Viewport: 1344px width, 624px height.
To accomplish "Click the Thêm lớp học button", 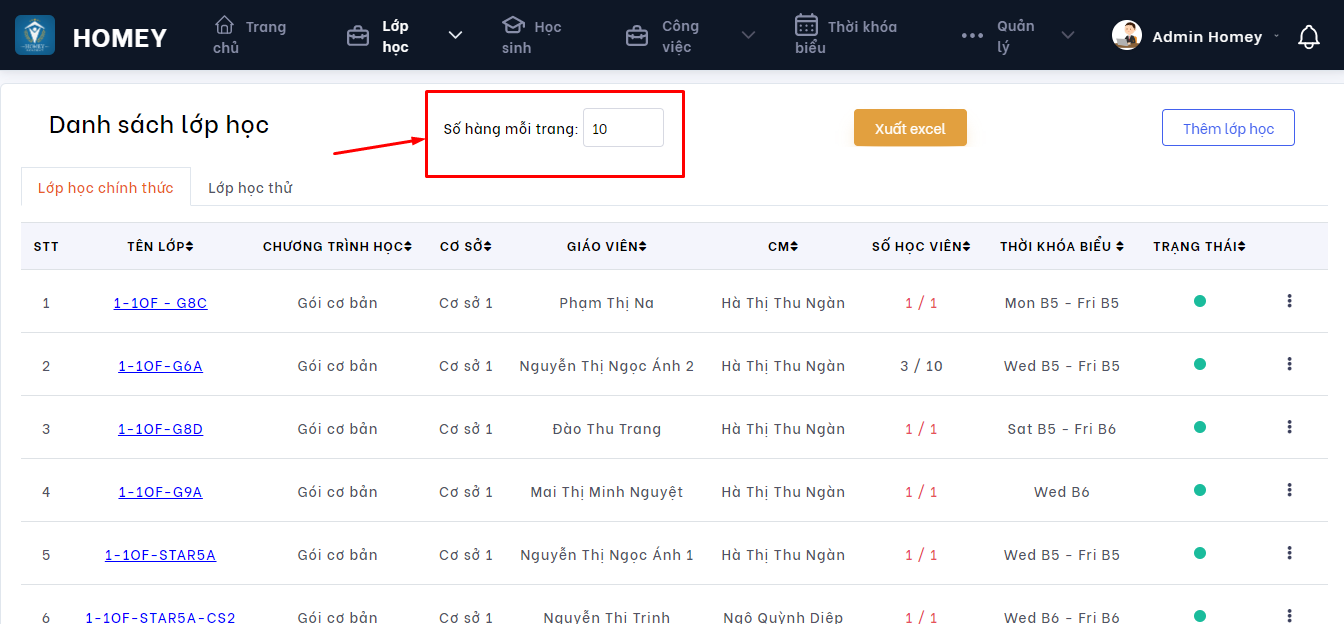I will click(x=1228, y=128).
